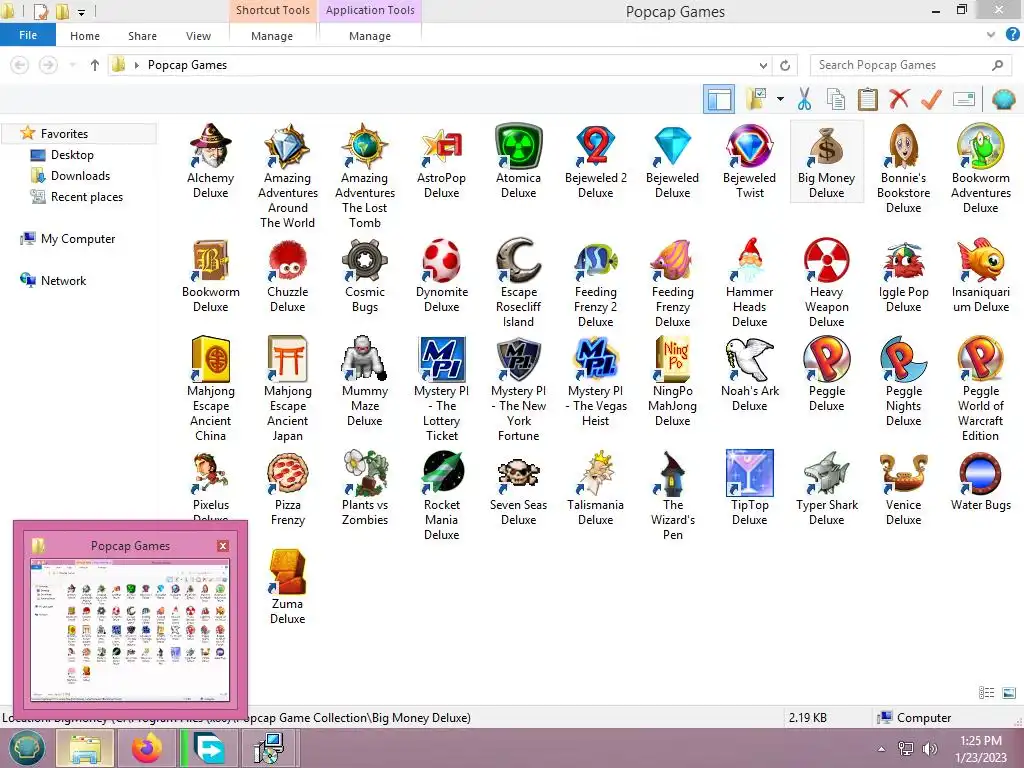Click the Search Popcap Games field
This screenshot has width=1024, height=768.
pos(910,65)
